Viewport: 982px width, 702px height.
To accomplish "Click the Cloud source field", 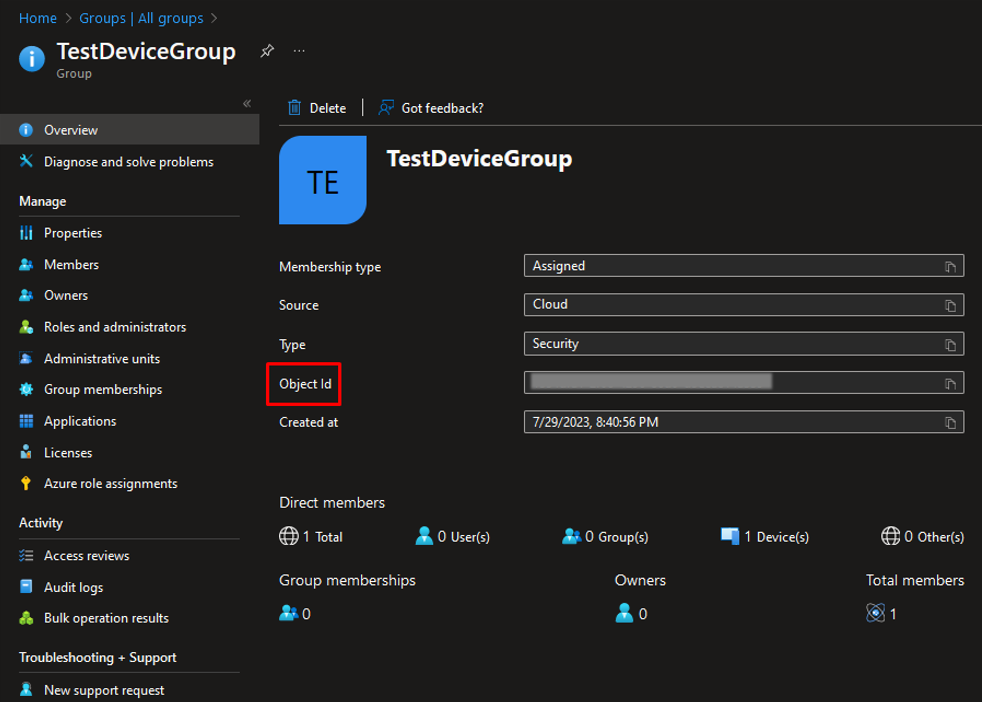I will (744, 304).
